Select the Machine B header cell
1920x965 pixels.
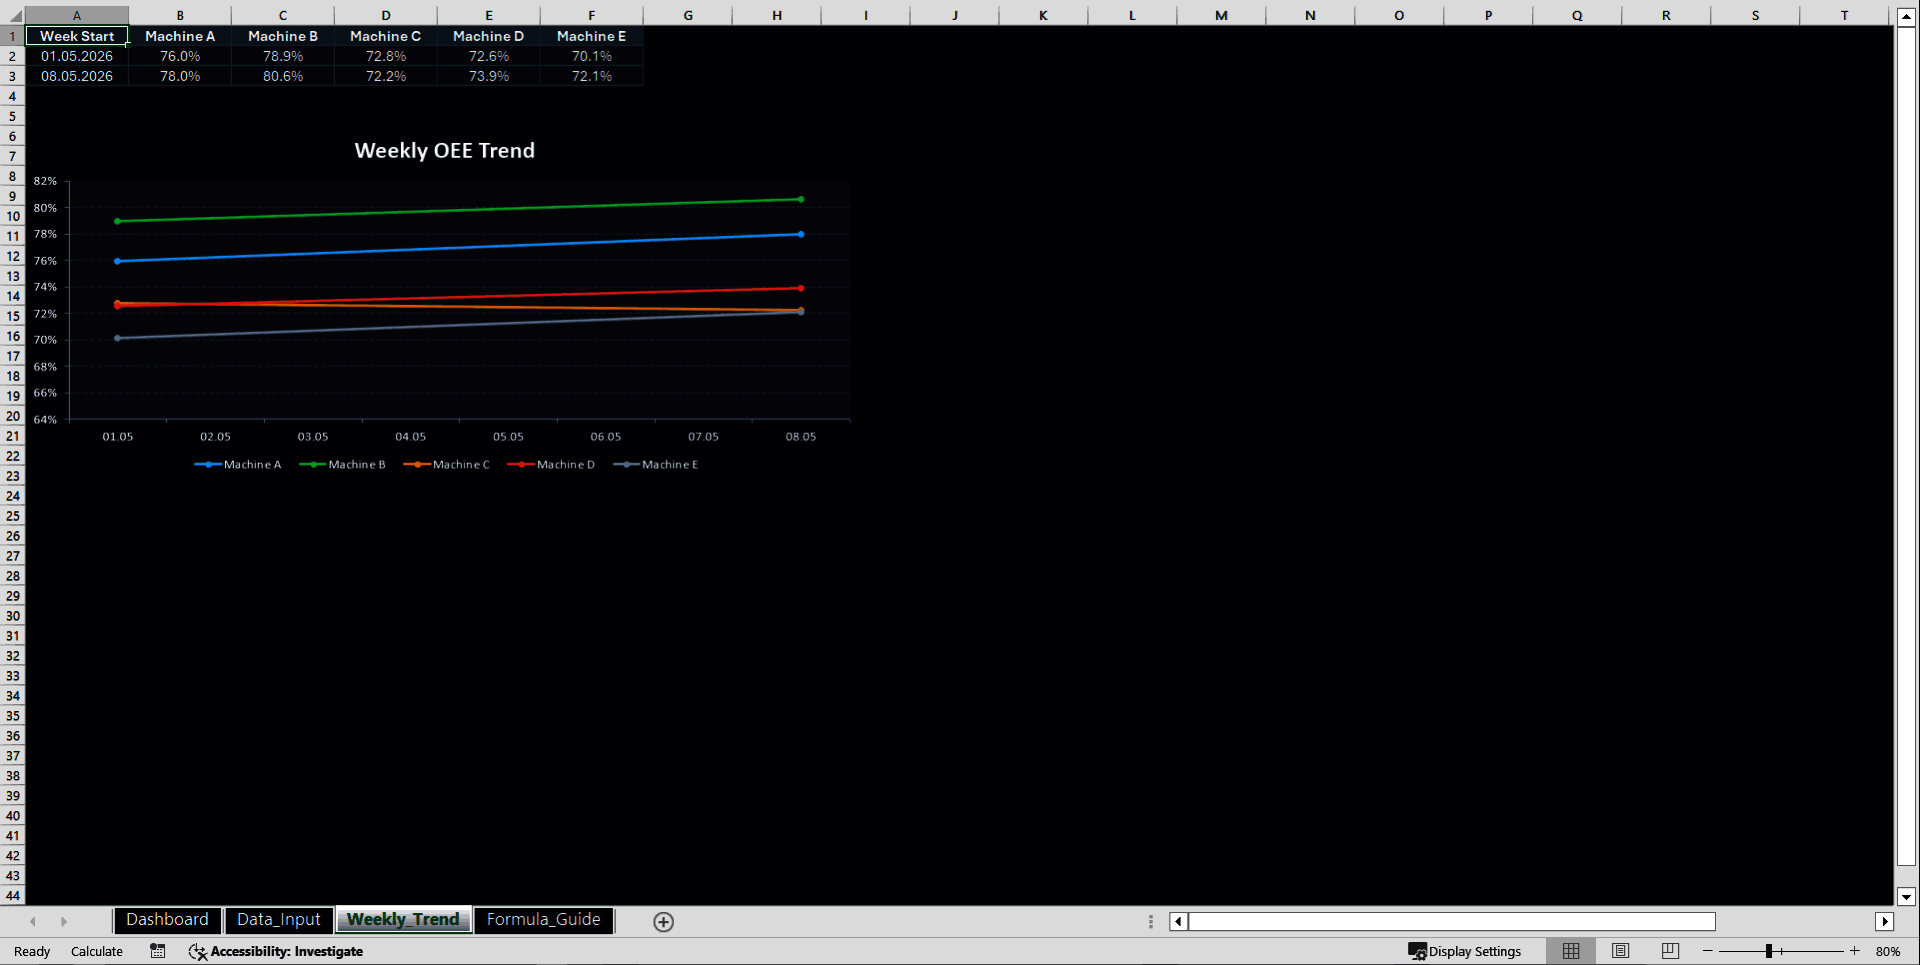click(x=283, y=36)
